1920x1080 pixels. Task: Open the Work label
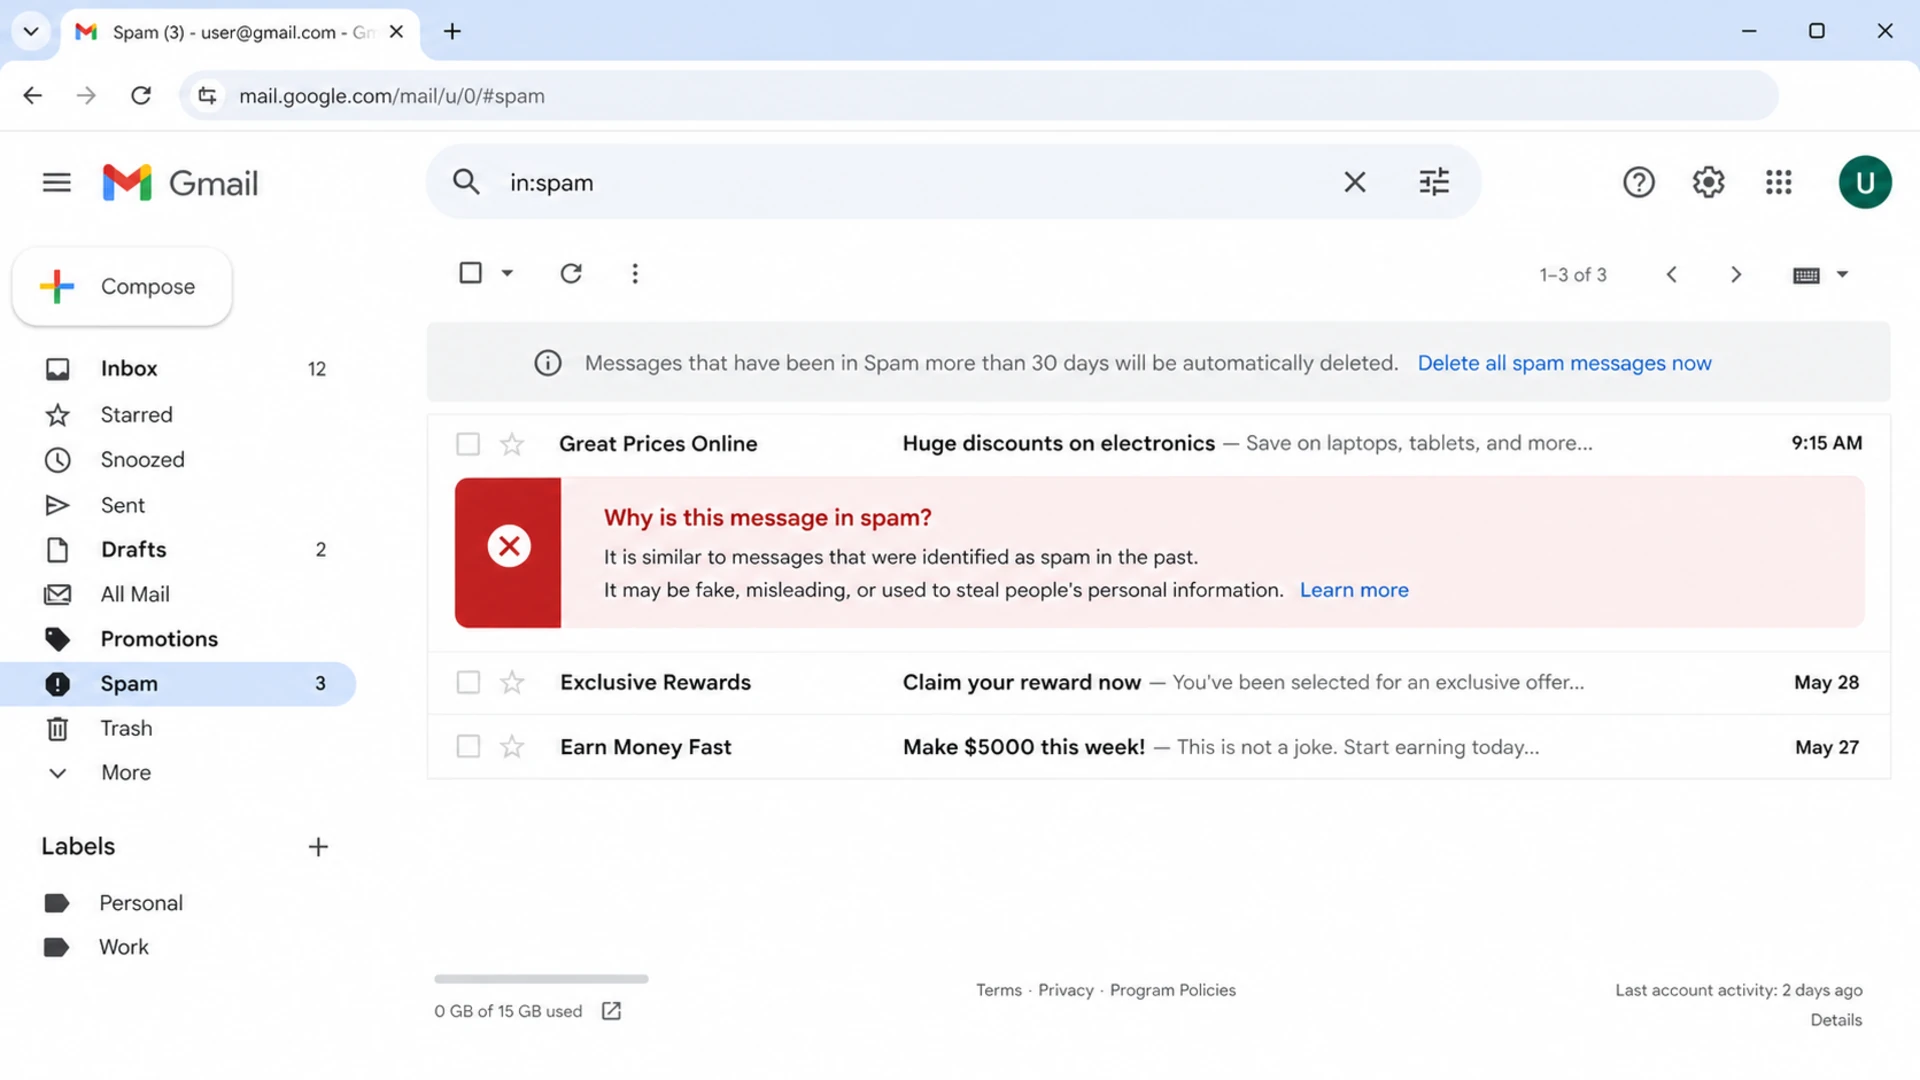(x=124, y=947)
